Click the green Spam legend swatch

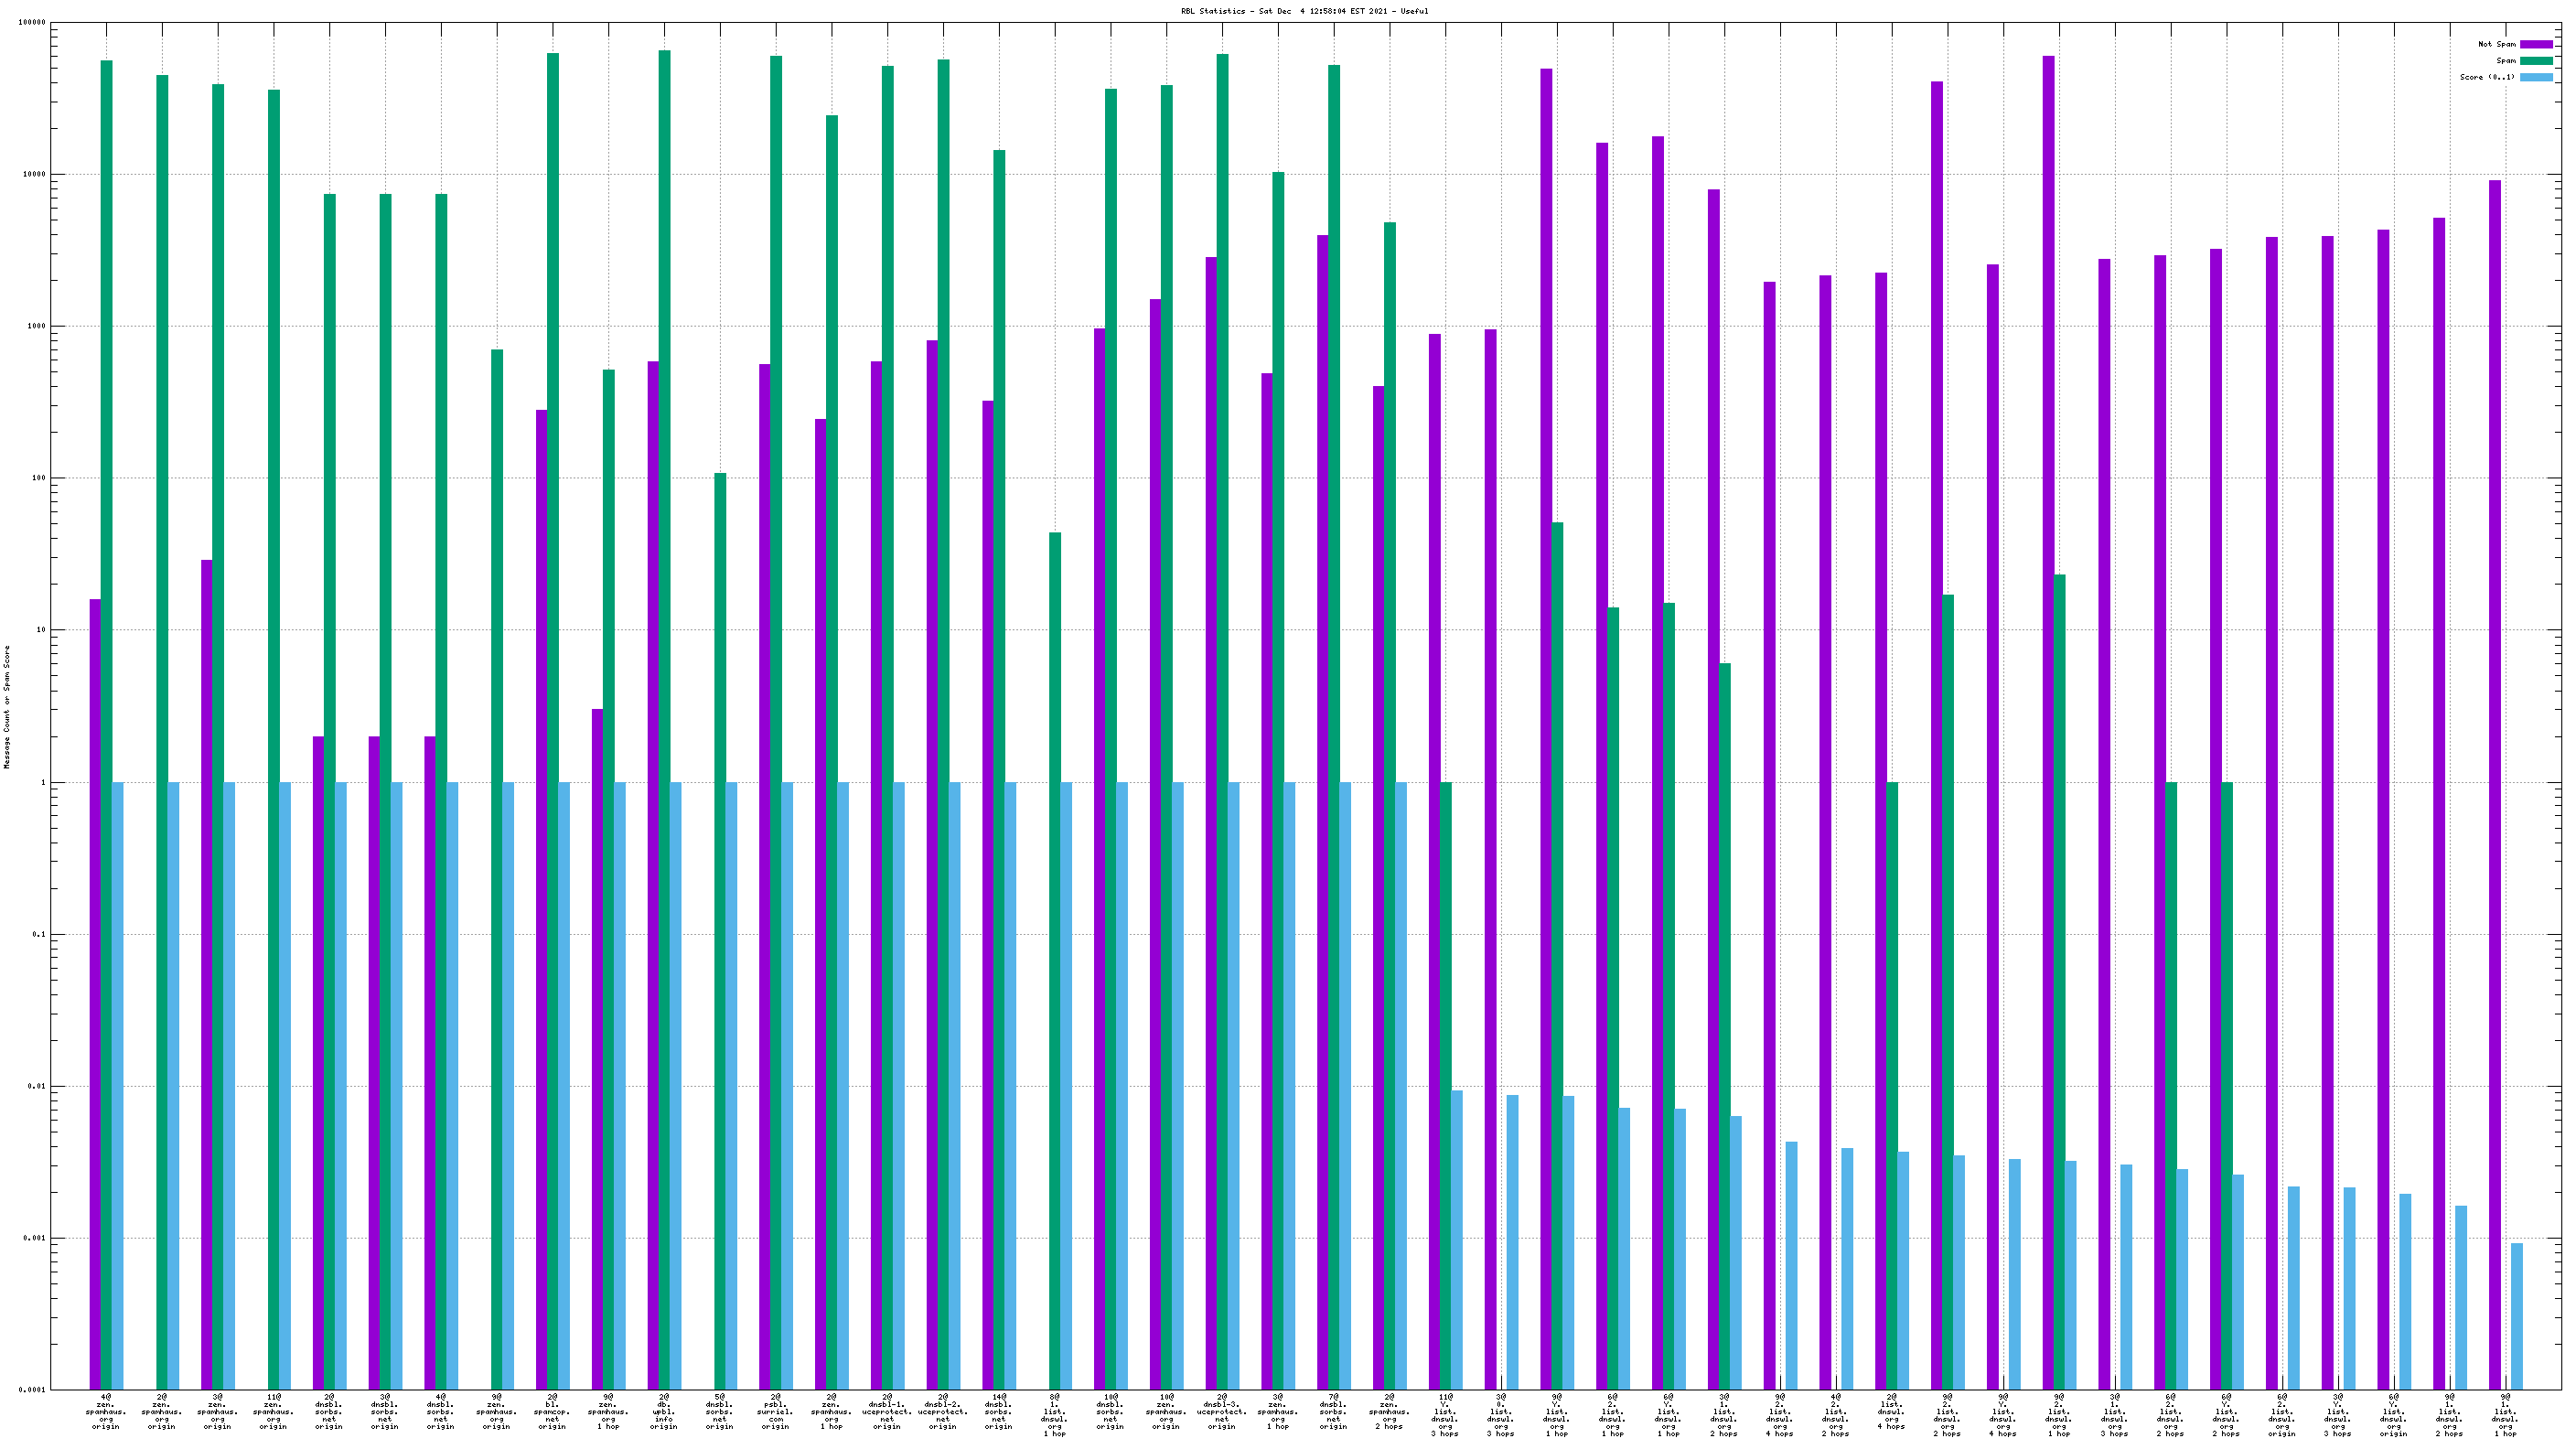click(x=2535, y=61)
